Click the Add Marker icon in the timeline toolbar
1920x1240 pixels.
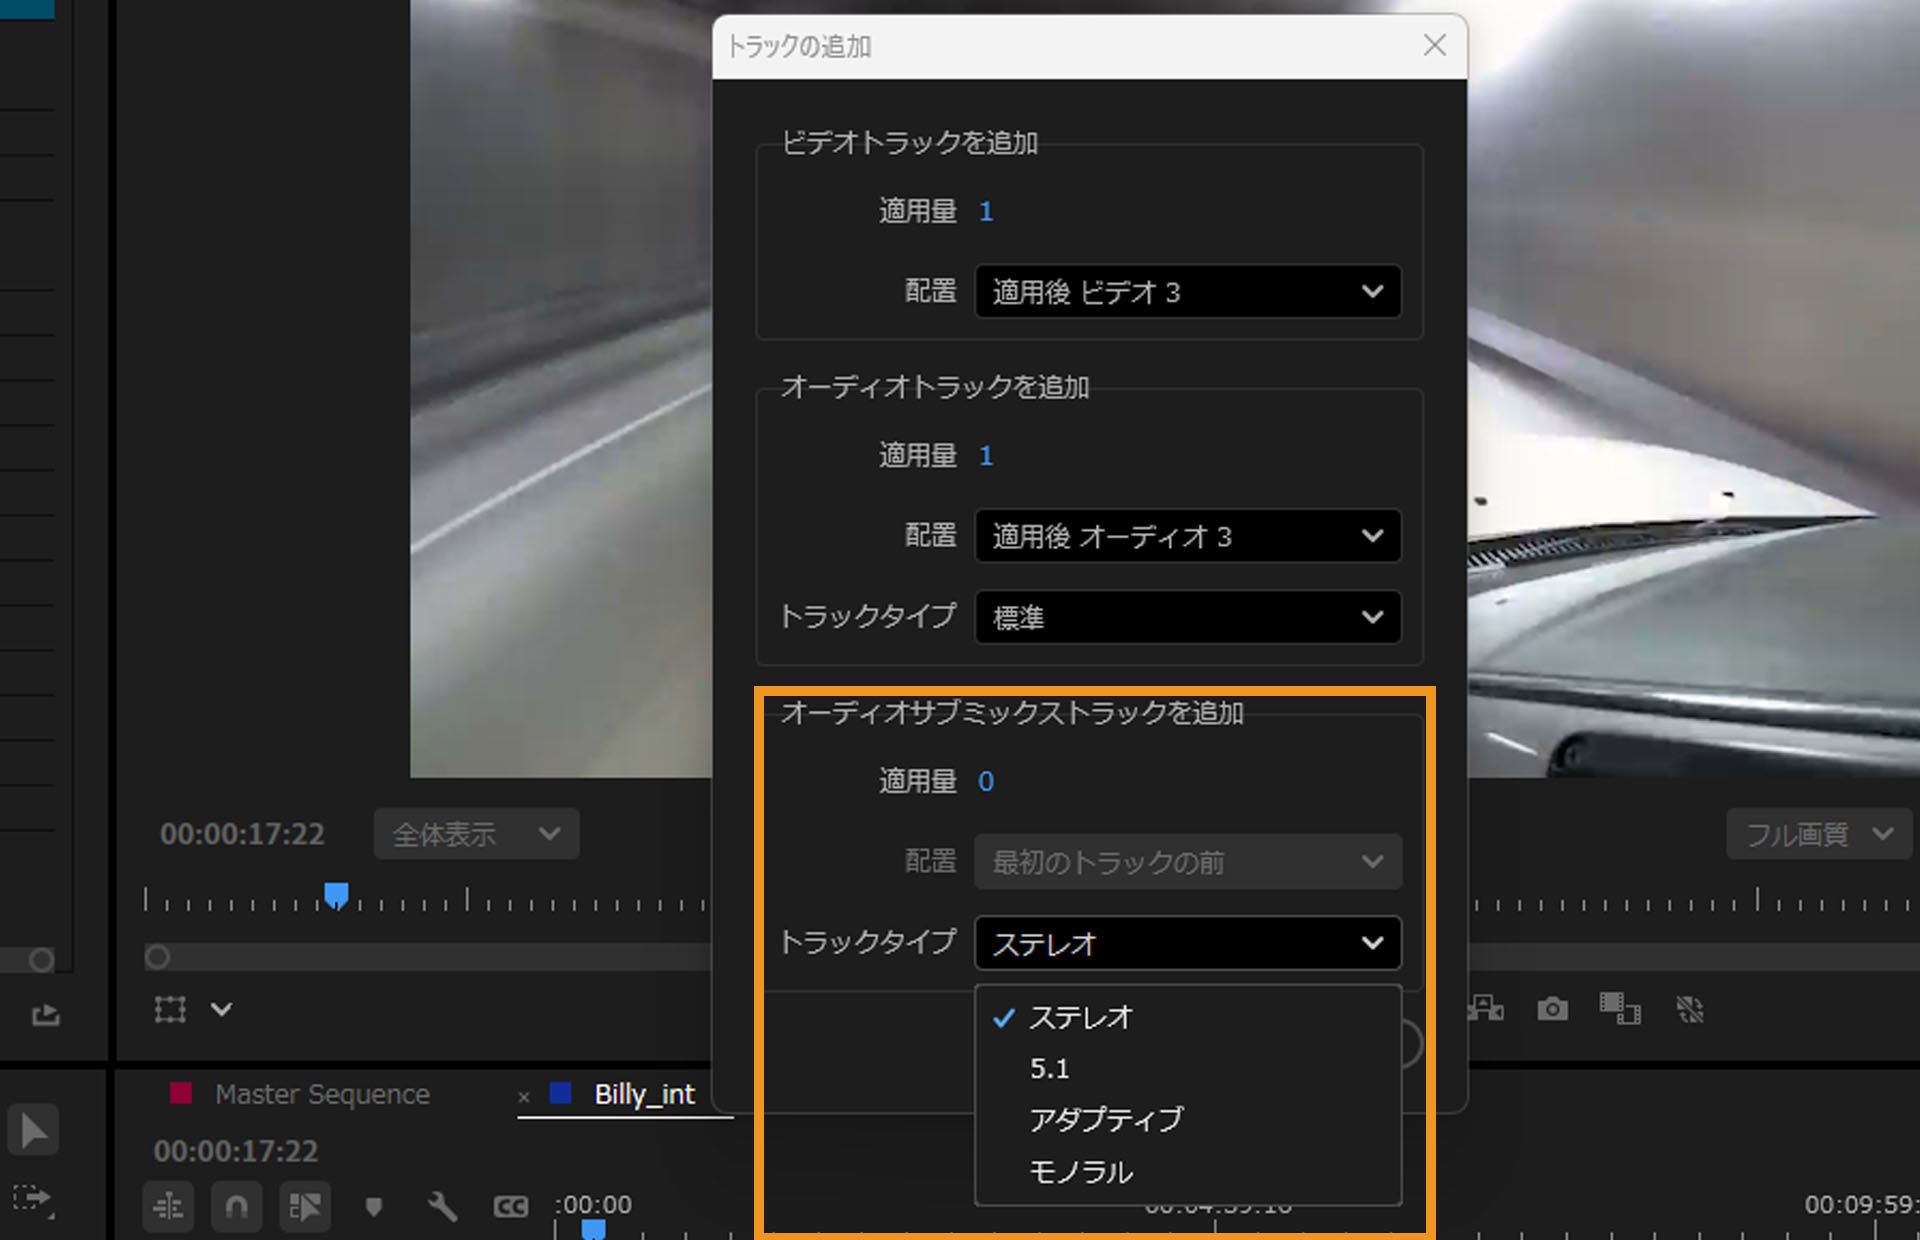374,1206
